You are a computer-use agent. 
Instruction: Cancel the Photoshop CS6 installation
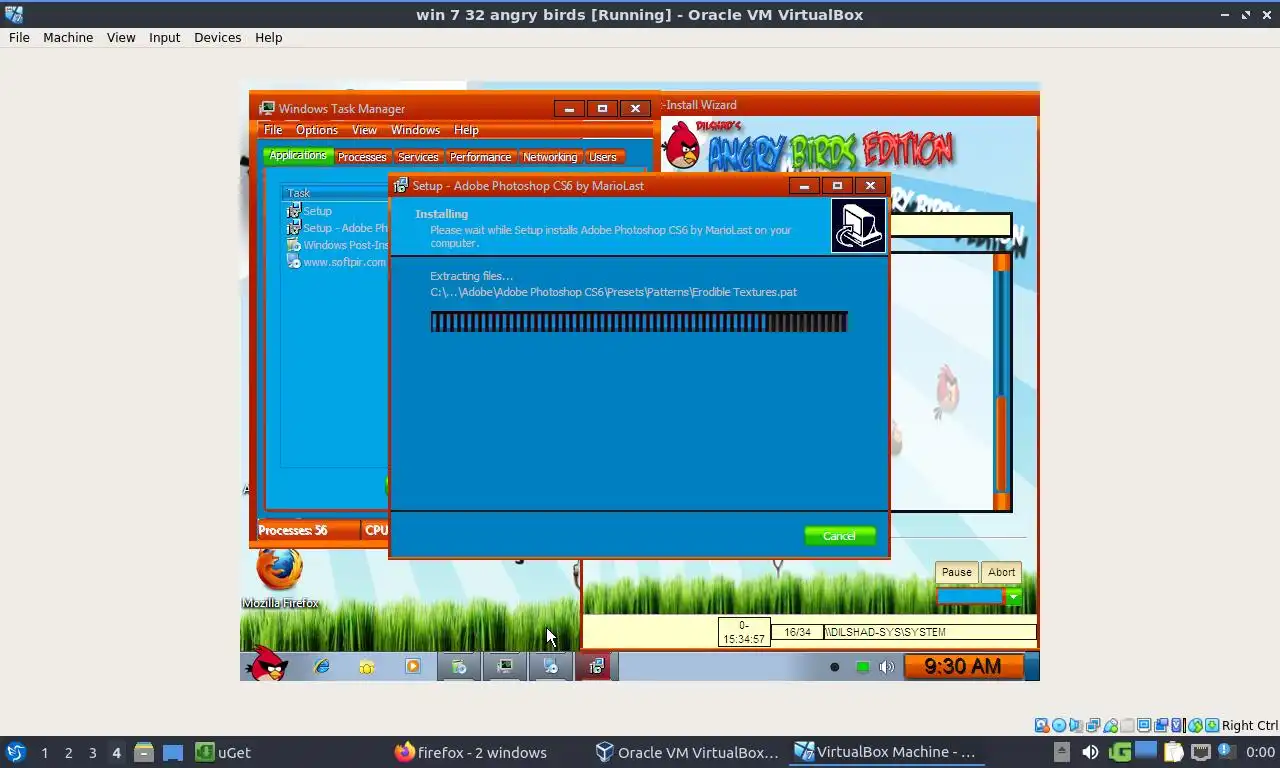839,536
